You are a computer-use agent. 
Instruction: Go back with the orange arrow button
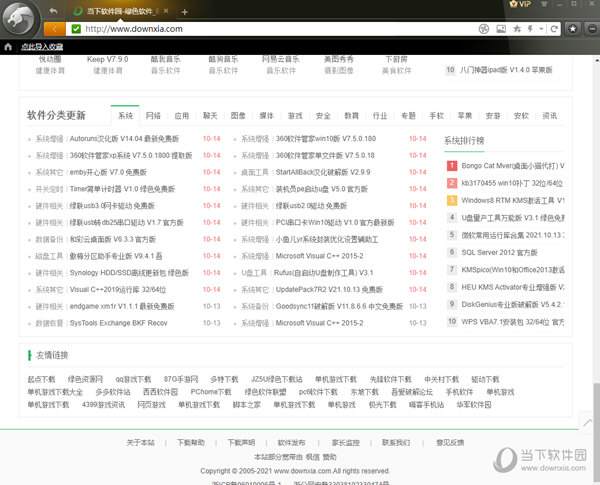(x=54, y=29)
